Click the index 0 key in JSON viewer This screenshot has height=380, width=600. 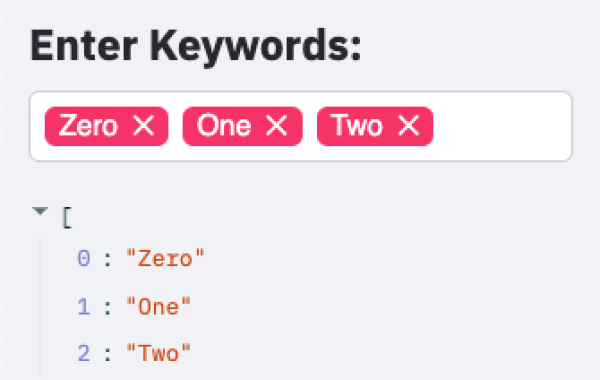[x=84, y=259]
